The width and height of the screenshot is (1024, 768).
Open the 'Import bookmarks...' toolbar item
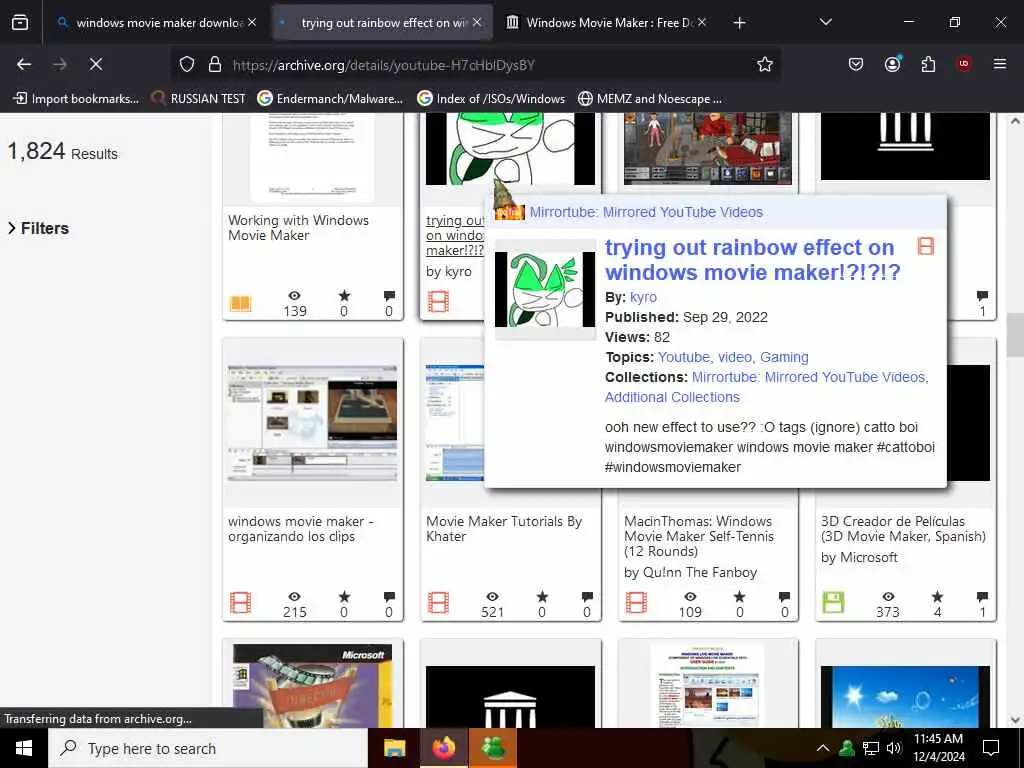click(76, 99)
